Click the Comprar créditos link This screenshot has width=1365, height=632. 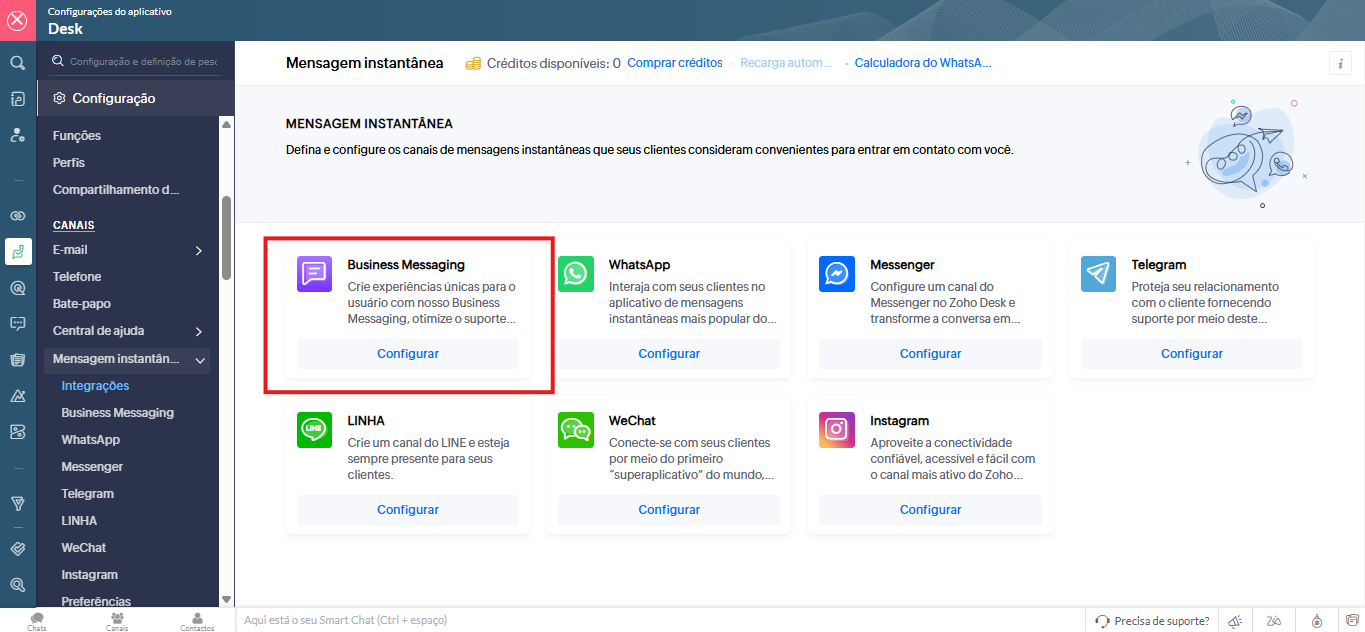tap(674, 63)
